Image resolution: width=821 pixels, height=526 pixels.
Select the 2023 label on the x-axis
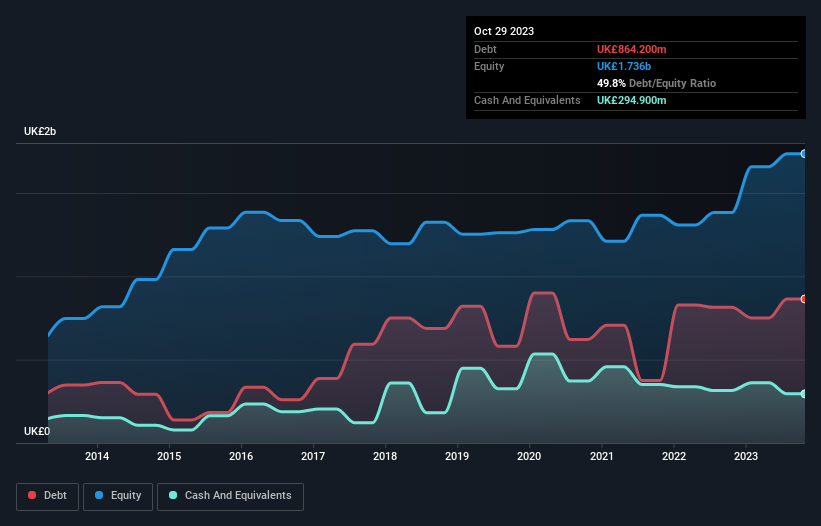(745, 457)
